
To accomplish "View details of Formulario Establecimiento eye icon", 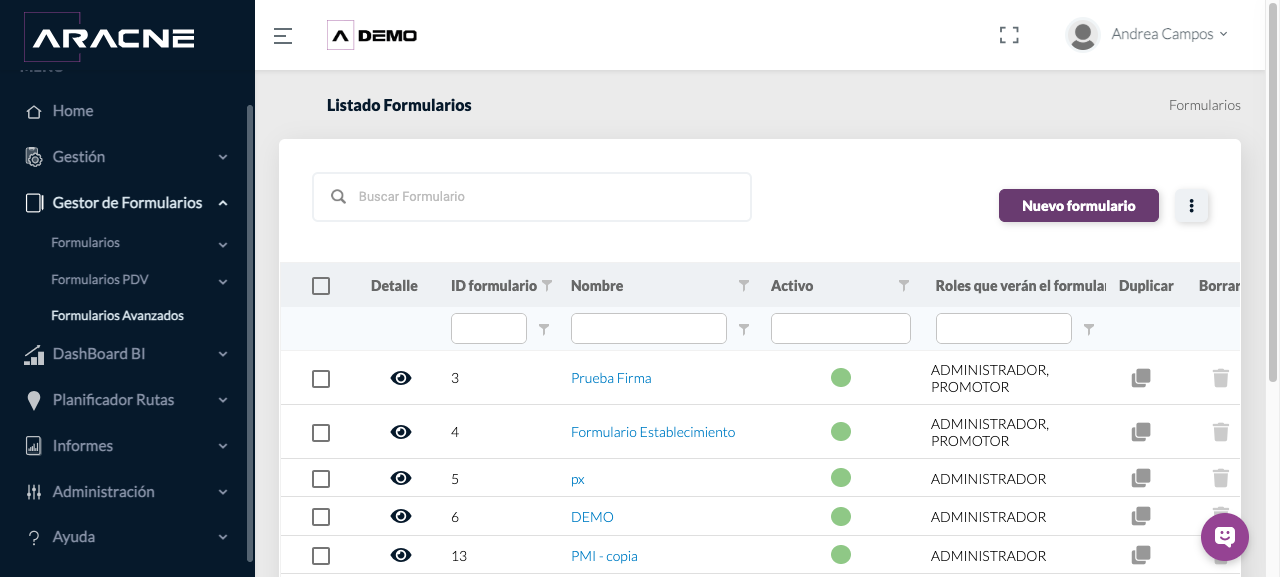I will pos(401,432).
